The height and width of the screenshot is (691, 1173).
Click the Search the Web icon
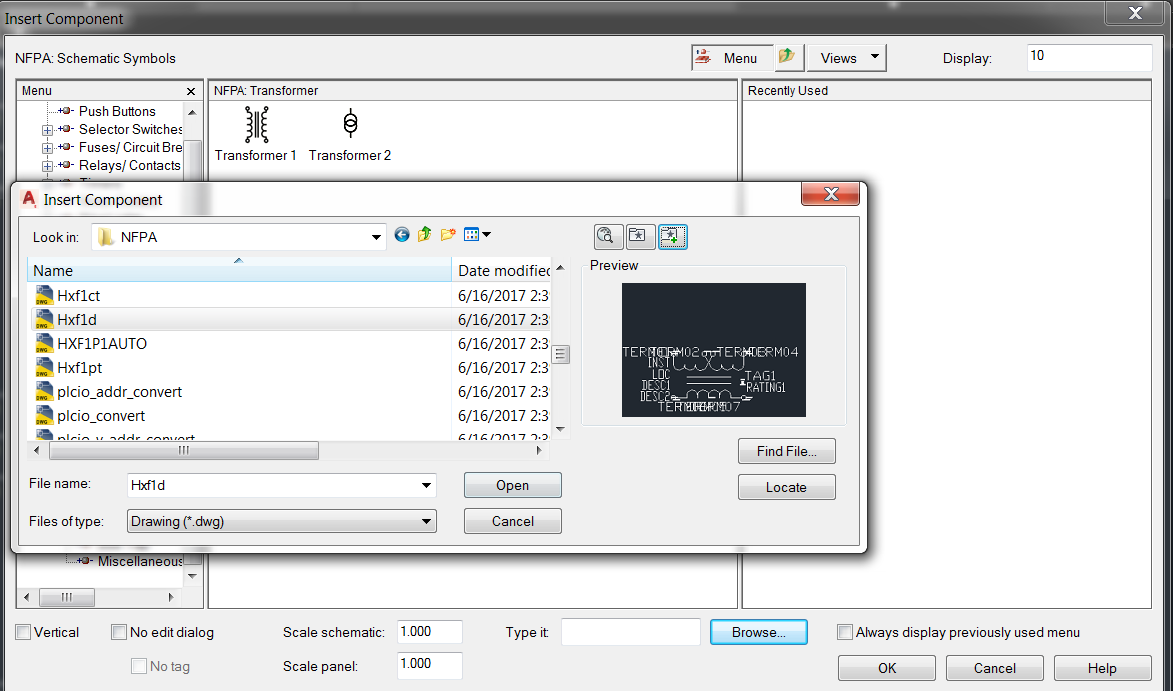(608, 237)
